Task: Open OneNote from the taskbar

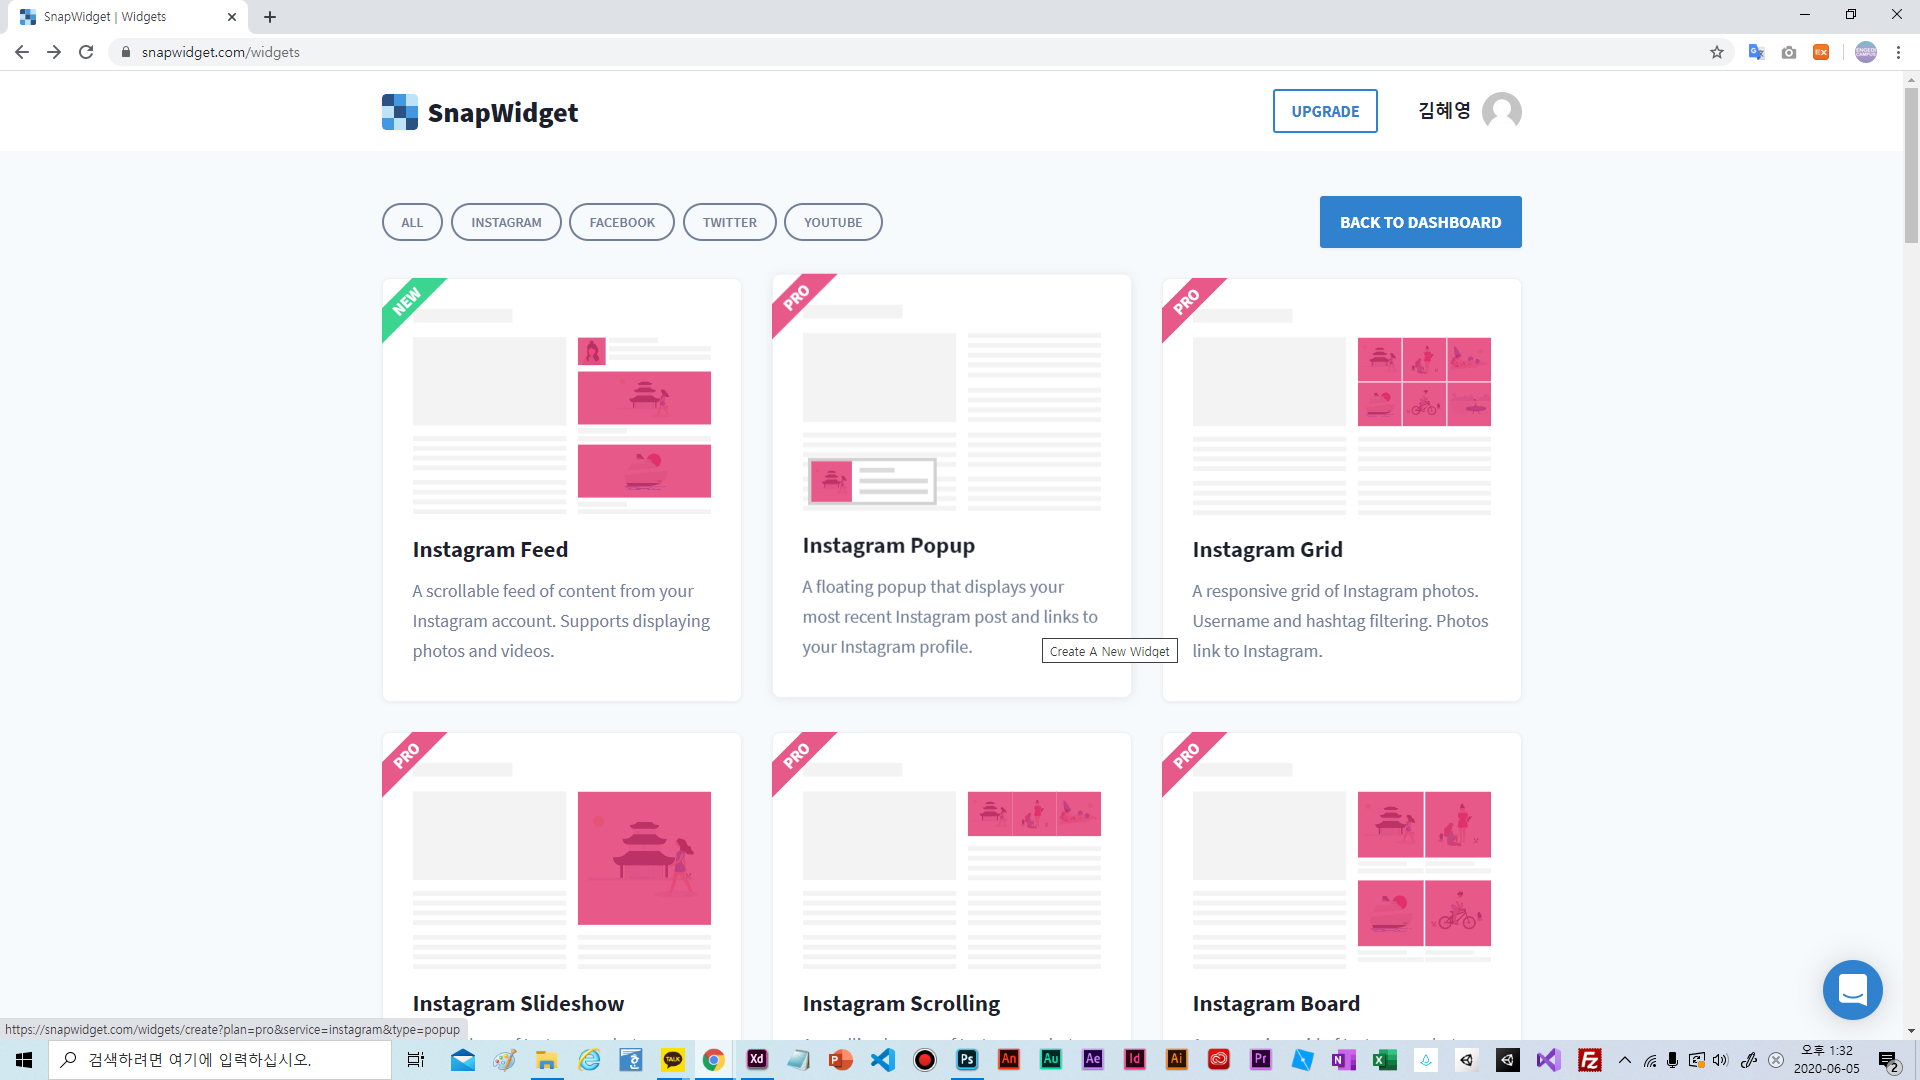Action: coord(1343,1059)
